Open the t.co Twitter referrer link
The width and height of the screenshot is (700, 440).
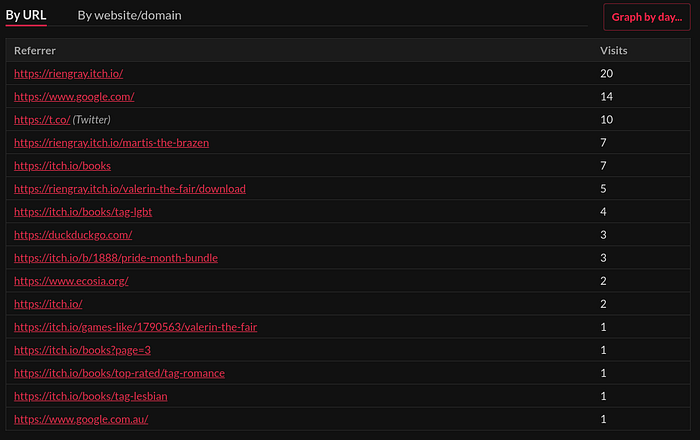click(x=42, y=120)
